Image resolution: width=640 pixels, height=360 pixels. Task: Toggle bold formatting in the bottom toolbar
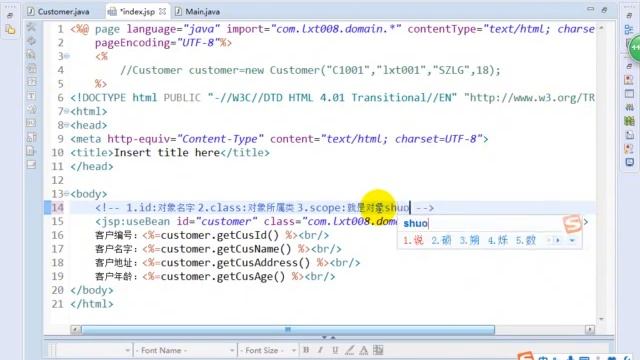coord(306,350)
